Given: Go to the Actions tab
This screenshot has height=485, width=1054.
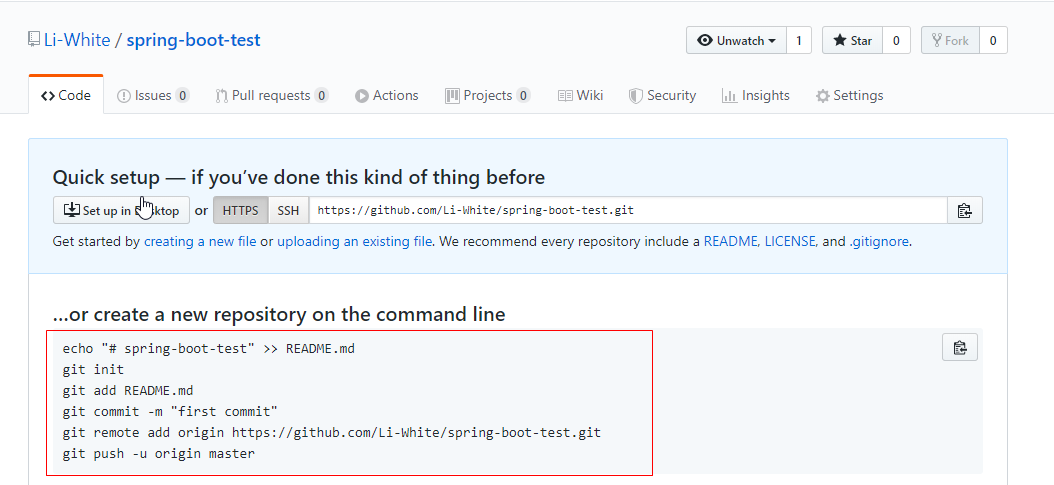Looking at the screenshot, I should click(x=386, y=96).
